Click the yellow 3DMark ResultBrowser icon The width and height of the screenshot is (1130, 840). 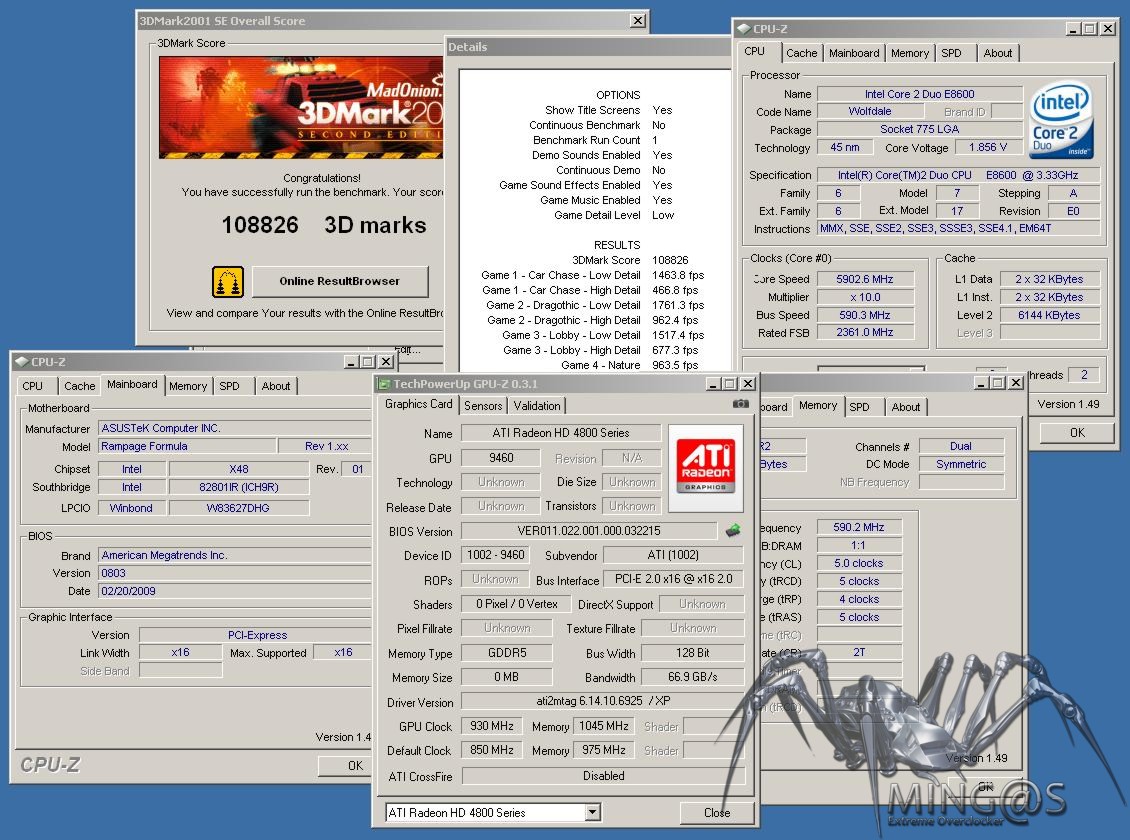coord(228,282)
